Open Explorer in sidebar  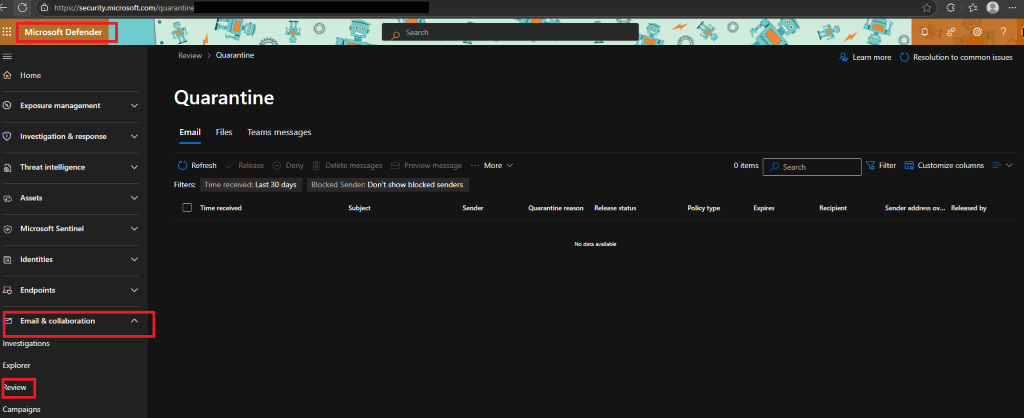16,366
